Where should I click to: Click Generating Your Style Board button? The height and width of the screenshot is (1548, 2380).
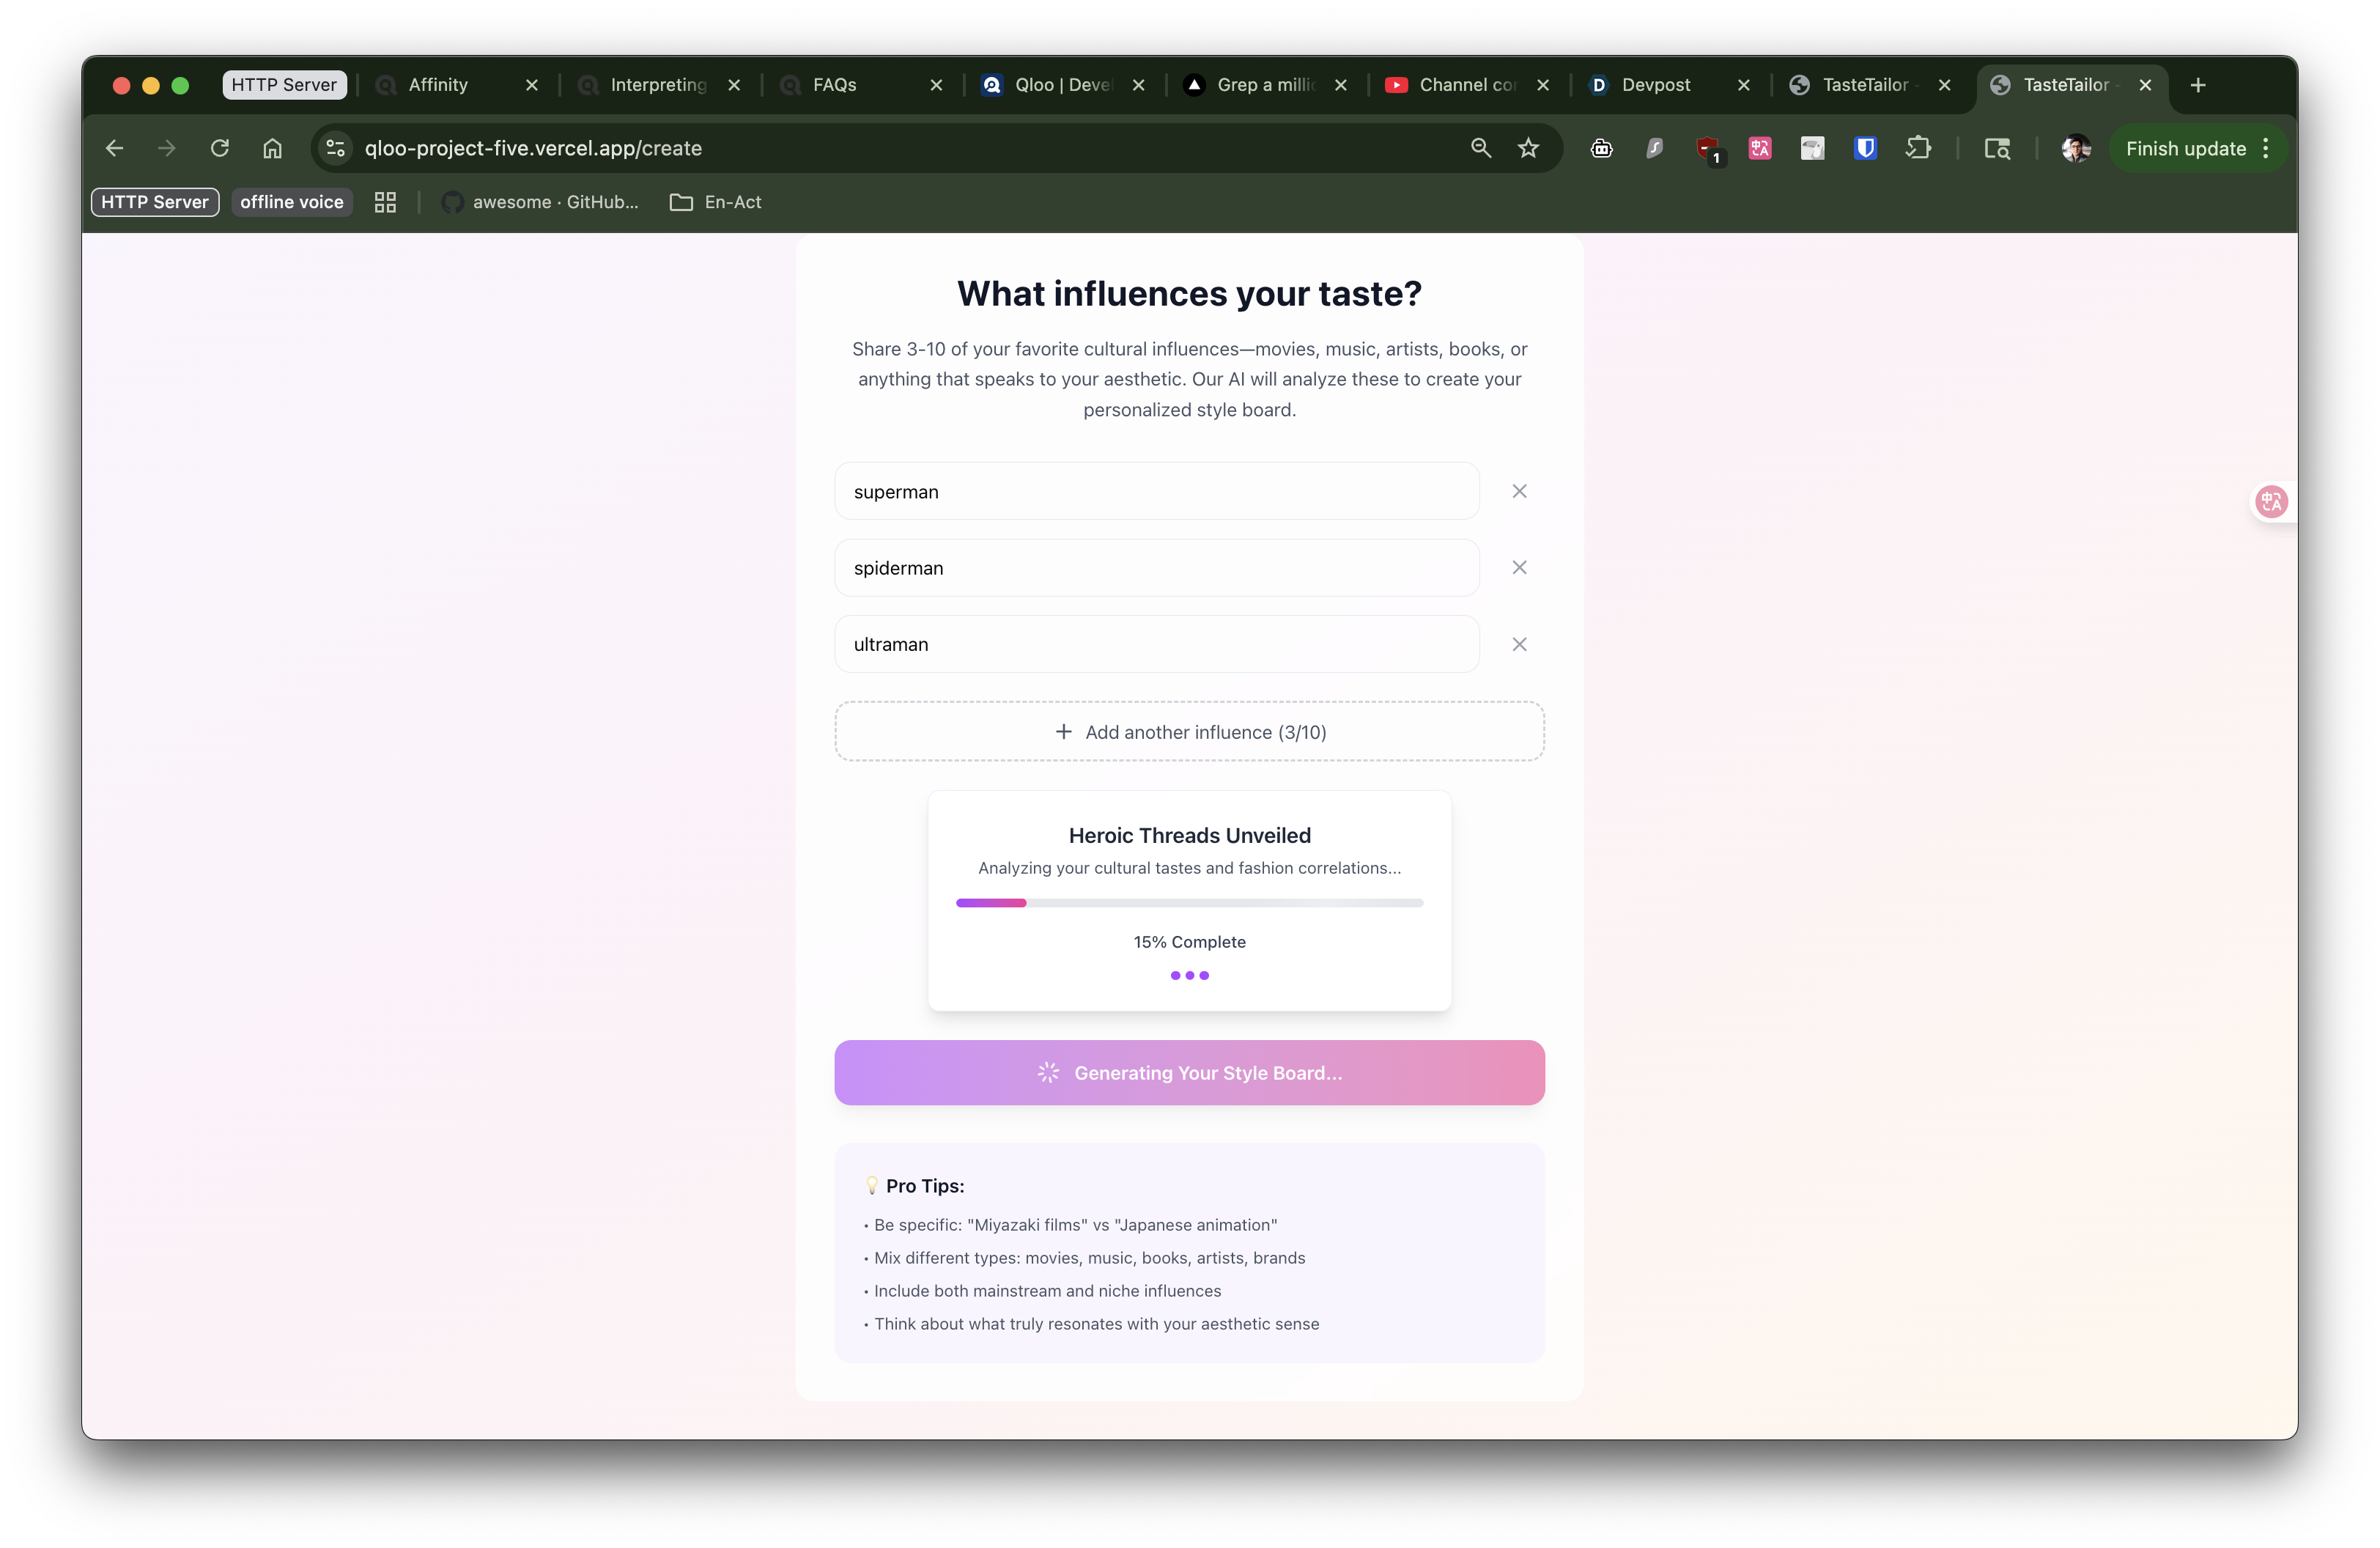(1189, 1072)
